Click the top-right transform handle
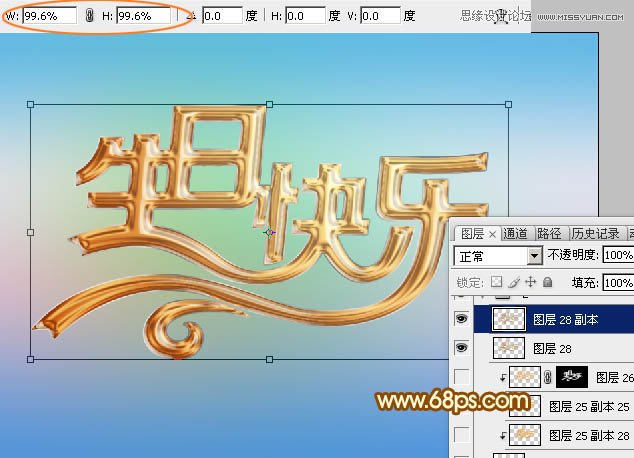634x458 pixels. 509,105
